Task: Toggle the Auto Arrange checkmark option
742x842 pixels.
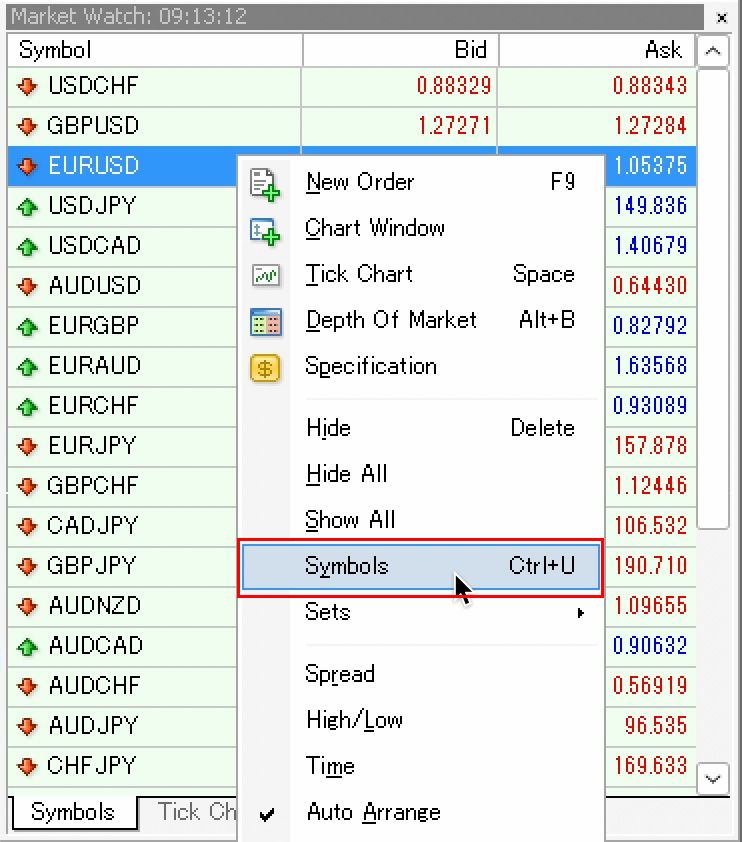Action: pos(373,812)
